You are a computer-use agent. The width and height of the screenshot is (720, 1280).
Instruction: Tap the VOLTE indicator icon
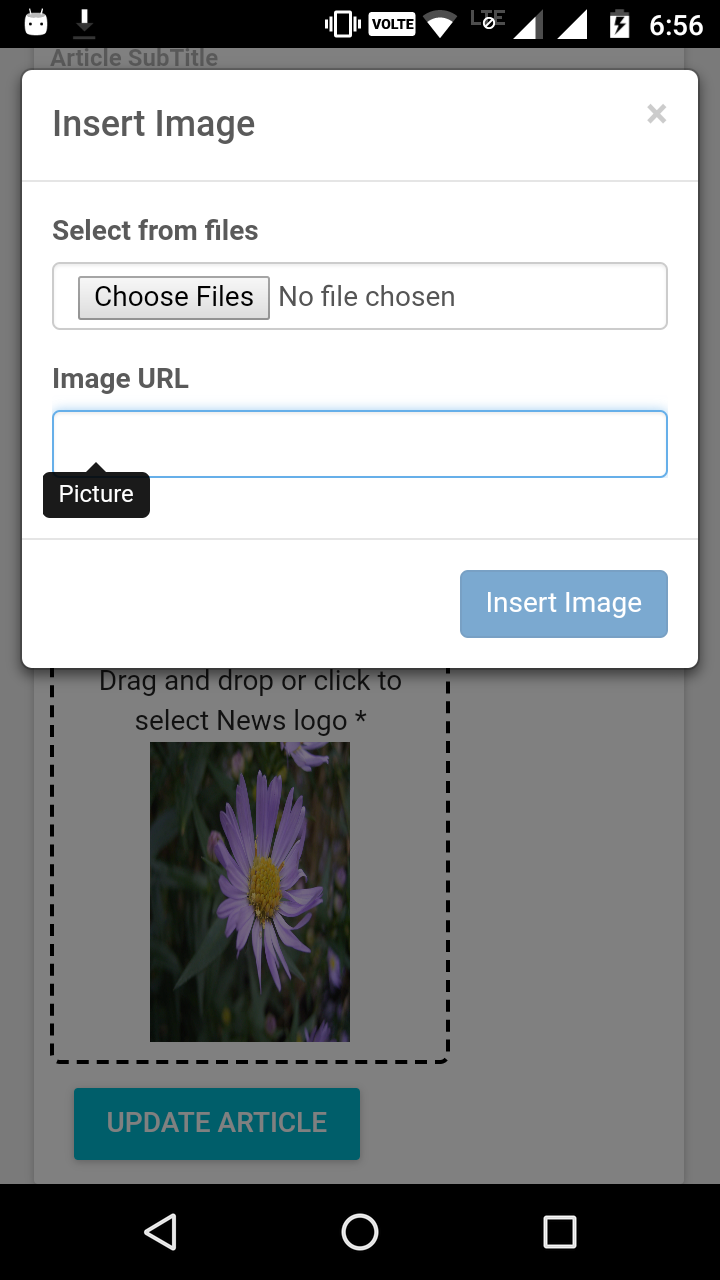pyautogui.click(x=391, y=22)
